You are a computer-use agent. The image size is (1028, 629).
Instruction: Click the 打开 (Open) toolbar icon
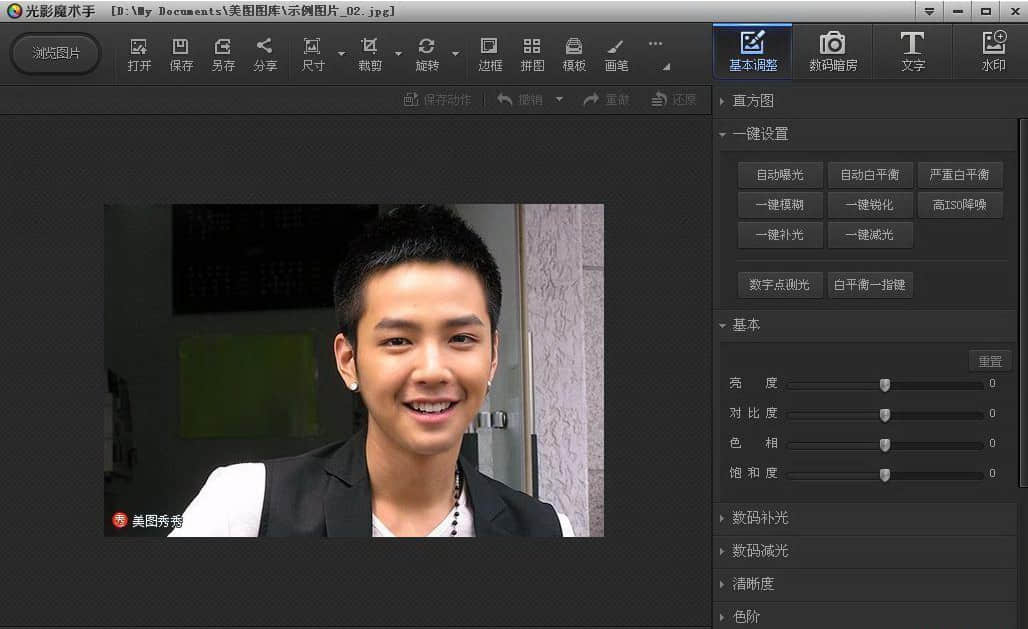[x=139, y=54]
